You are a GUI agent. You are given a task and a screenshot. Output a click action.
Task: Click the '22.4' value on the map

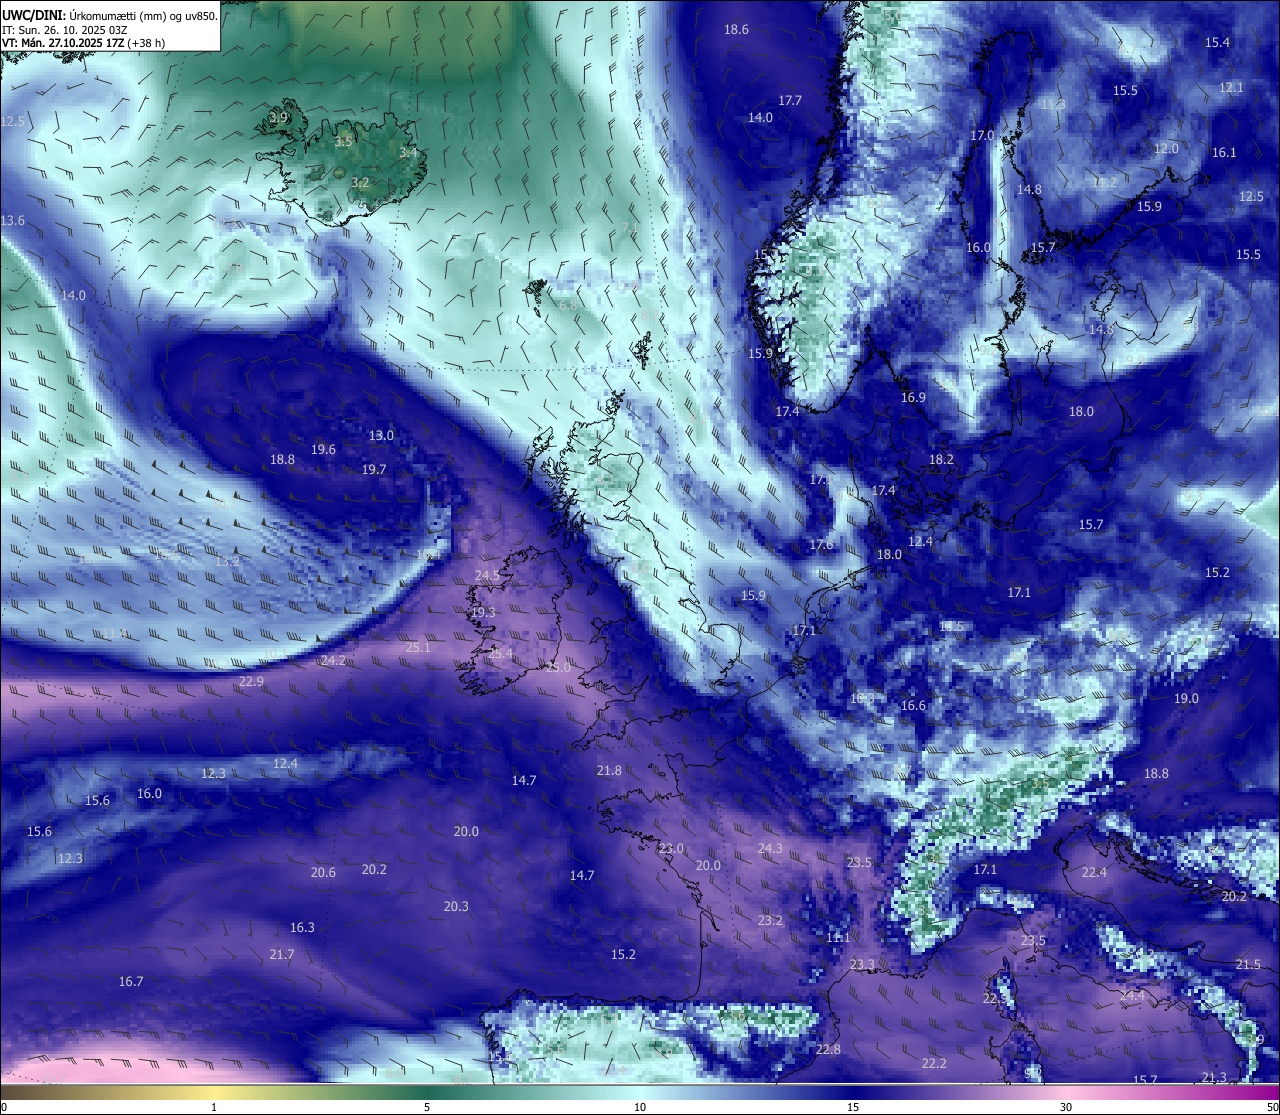point(1094,873)
